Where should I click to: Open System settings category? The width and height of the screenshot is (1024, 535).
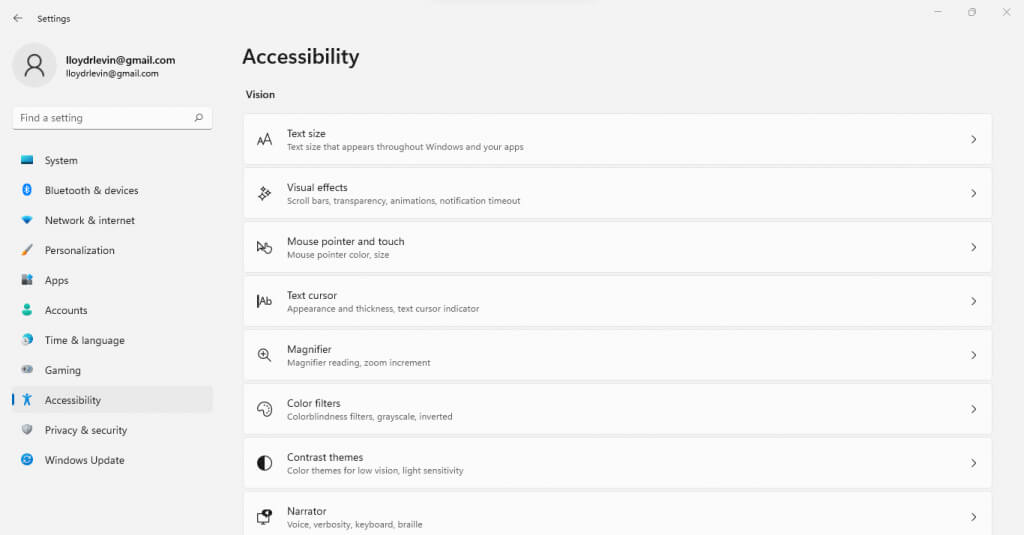pyautogui.click(x=61, y=160)
